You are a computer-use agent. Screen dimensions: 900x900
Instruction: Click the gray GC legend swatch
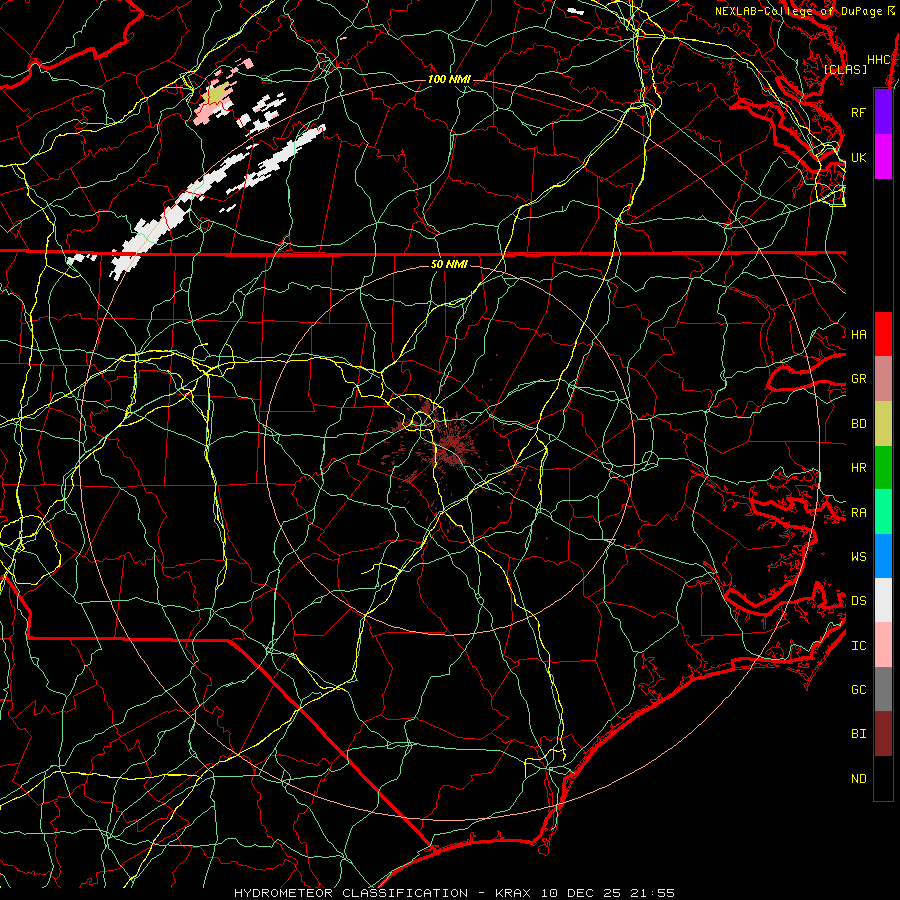click(883, 689)
